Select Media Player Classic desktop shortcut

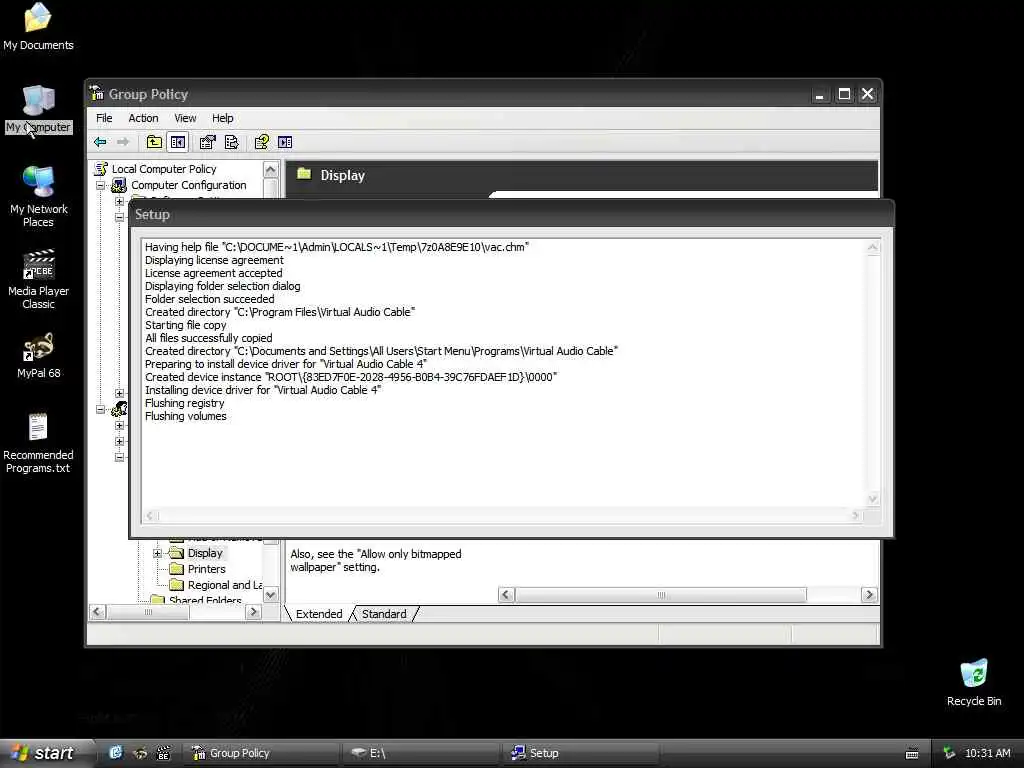(38, 279)
